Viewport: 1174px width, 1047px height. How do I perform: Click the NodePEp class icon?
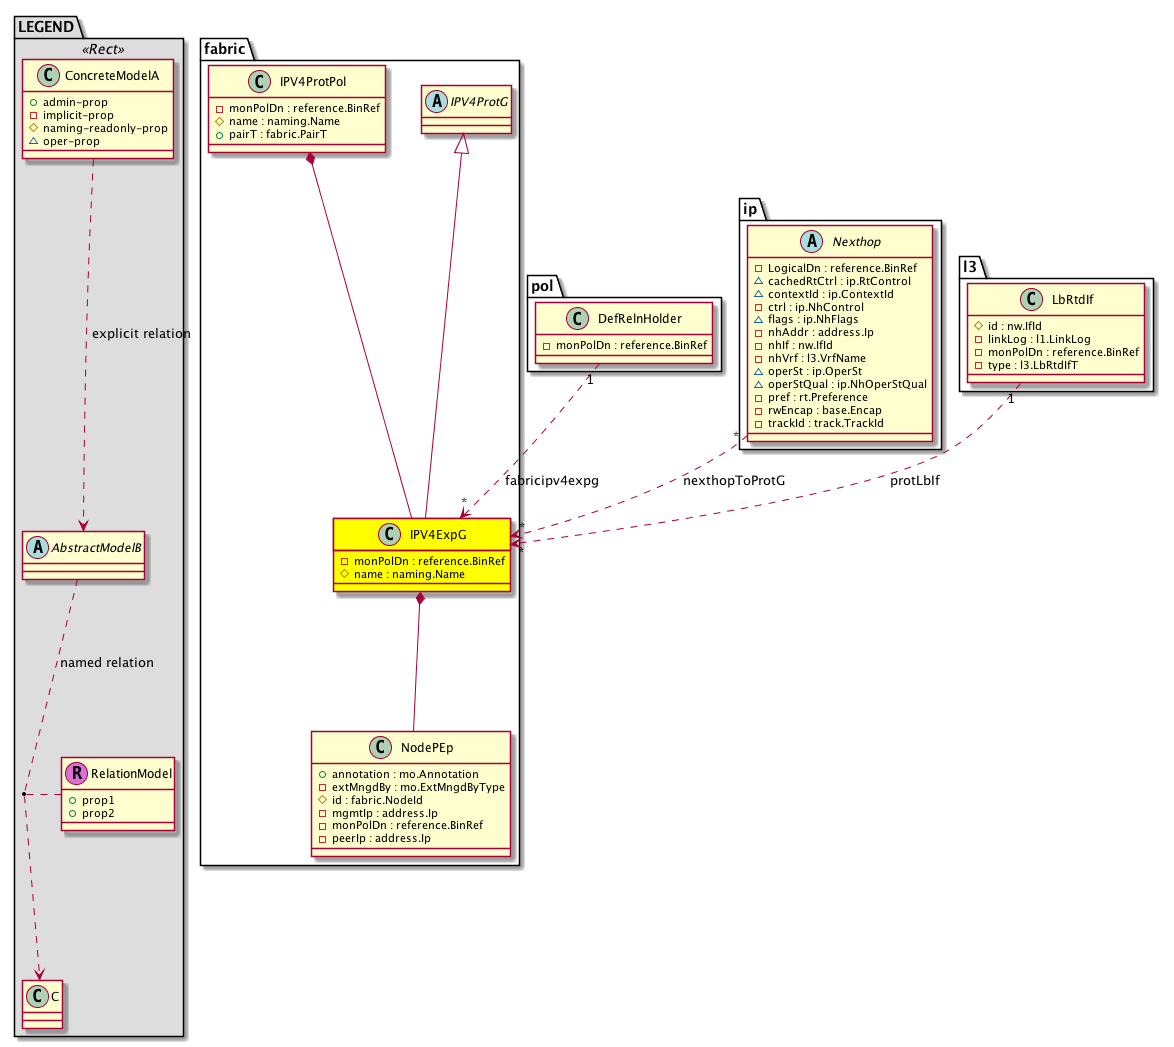pos(381,748)
